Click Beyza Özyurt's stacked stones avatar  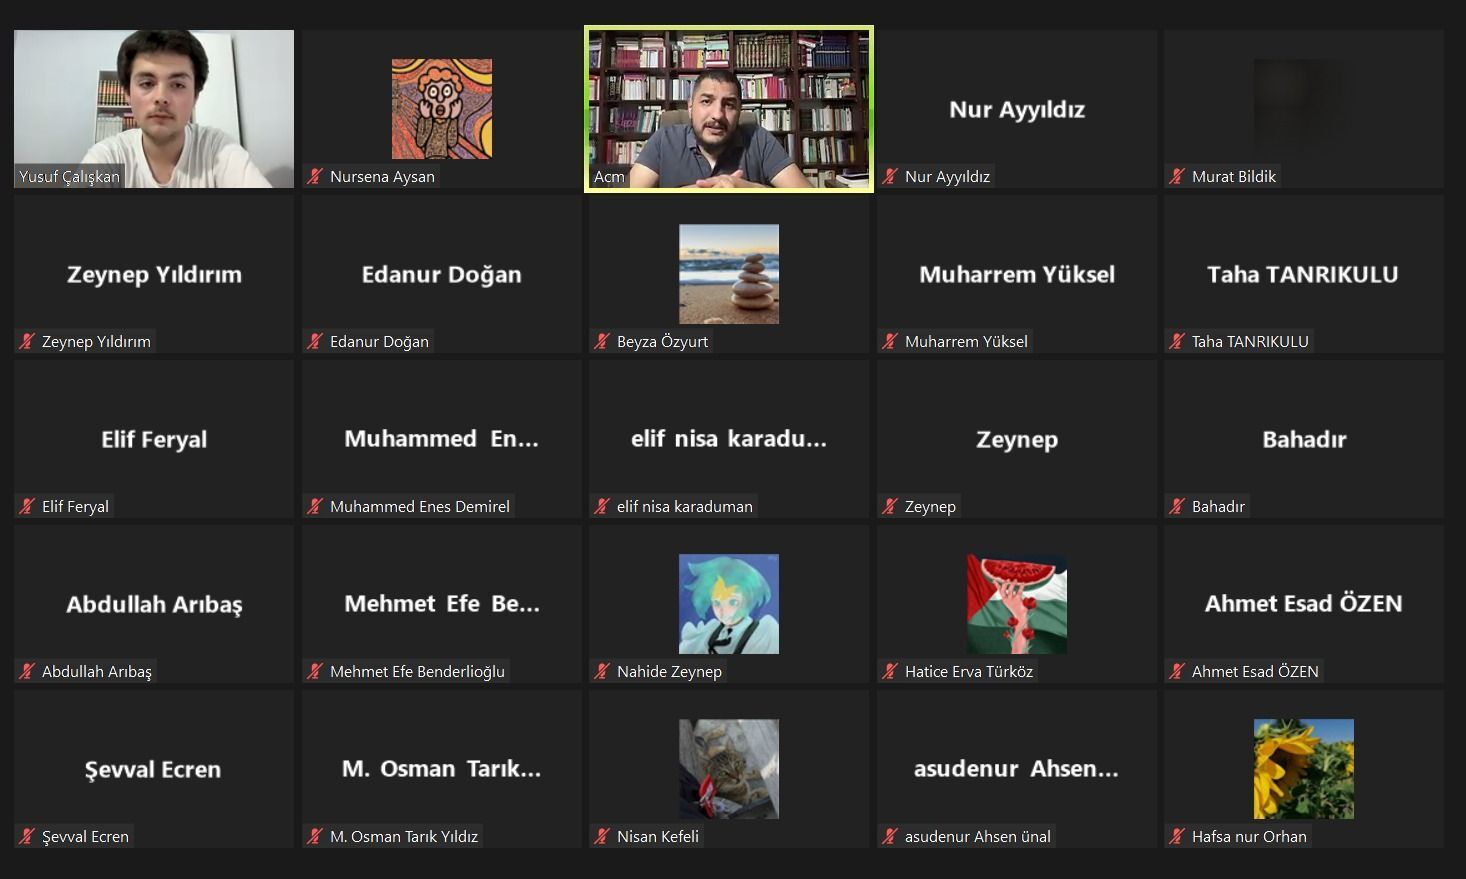(x=729, y=274)
